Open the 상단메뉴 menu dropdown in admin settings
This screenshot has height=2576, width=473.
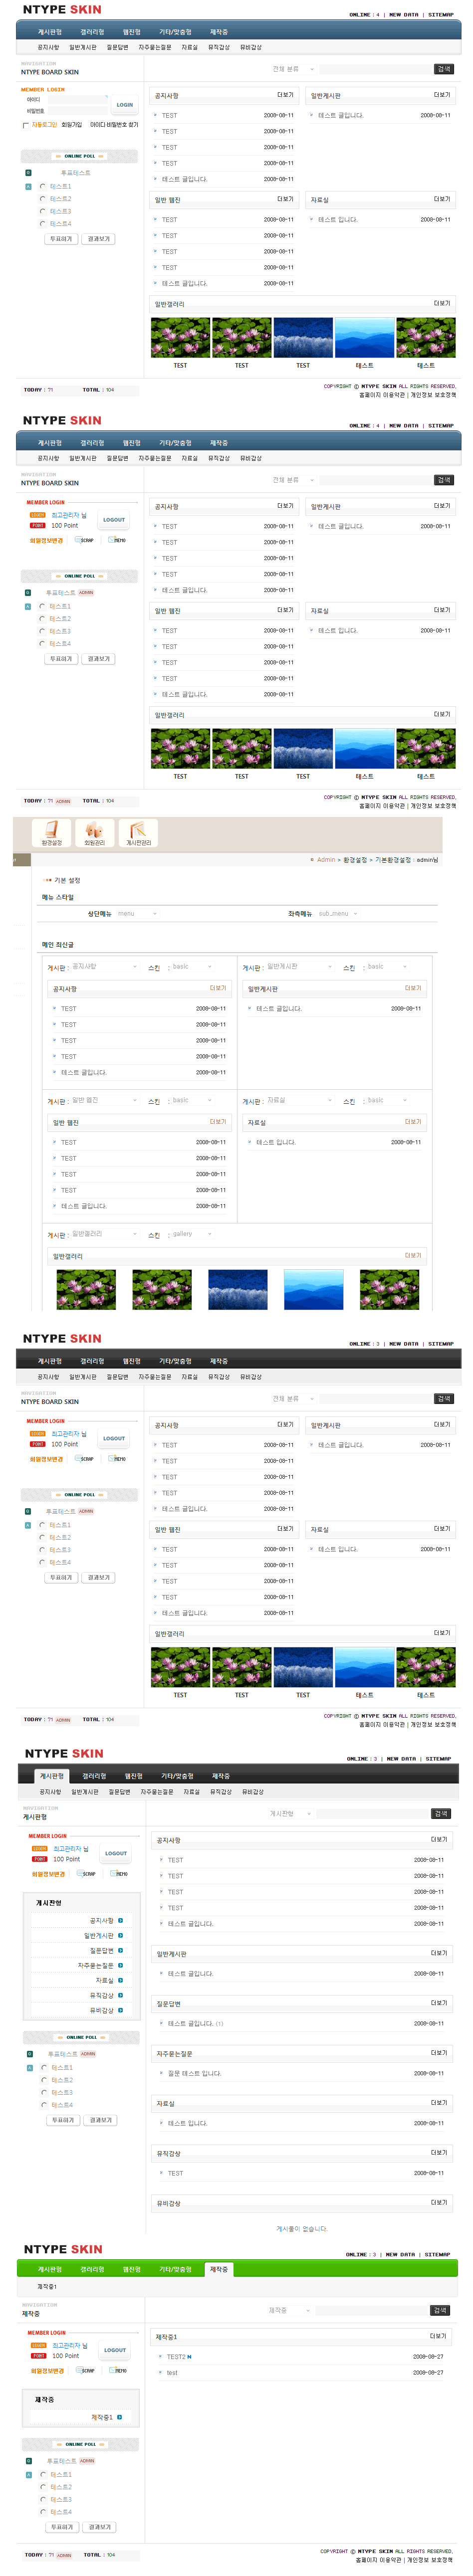(137, 913)
